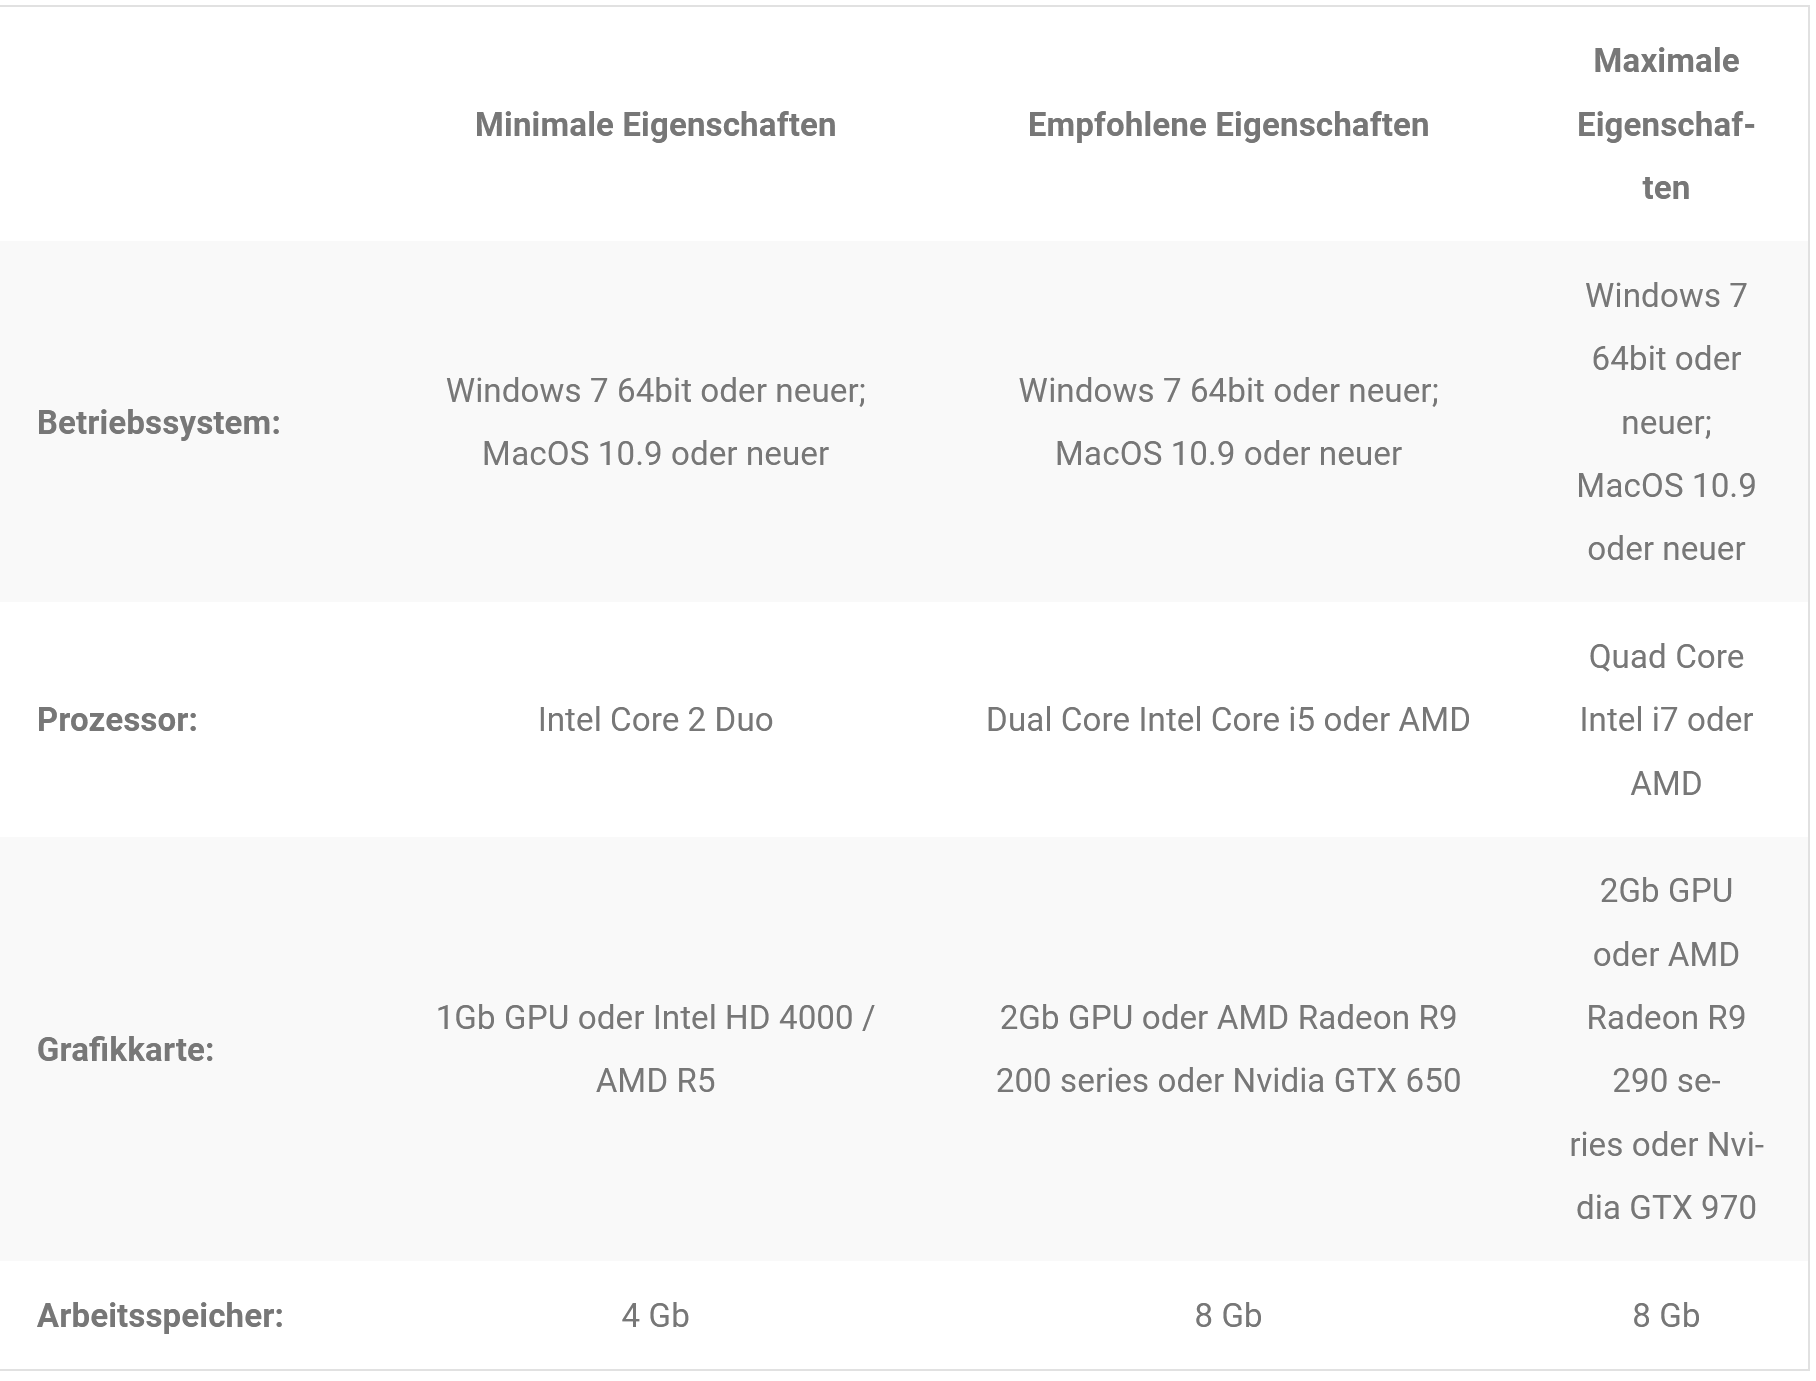Click the 'Maximale Eigenschaften' column header
The width and height of the screenshot is (1816, 1381).
(x=1665, y=124)
